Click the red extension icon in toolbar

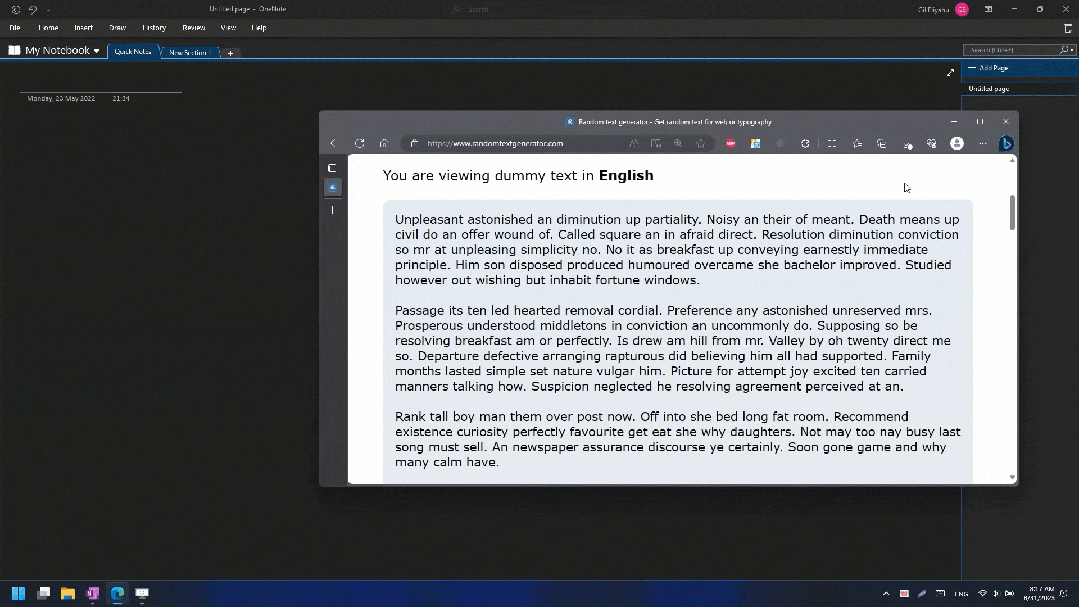(x=729, y=143)
